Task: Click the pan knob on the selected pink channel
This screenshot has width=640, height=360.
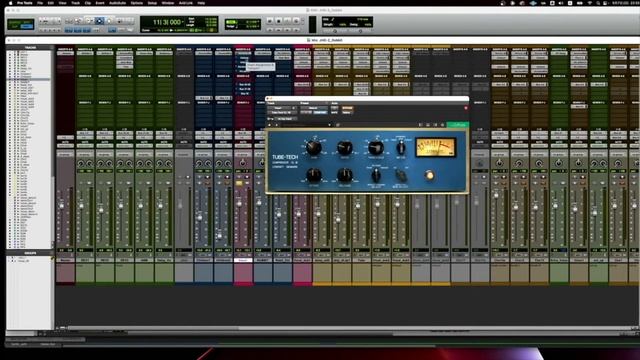Action: click(x=243, y=163)
